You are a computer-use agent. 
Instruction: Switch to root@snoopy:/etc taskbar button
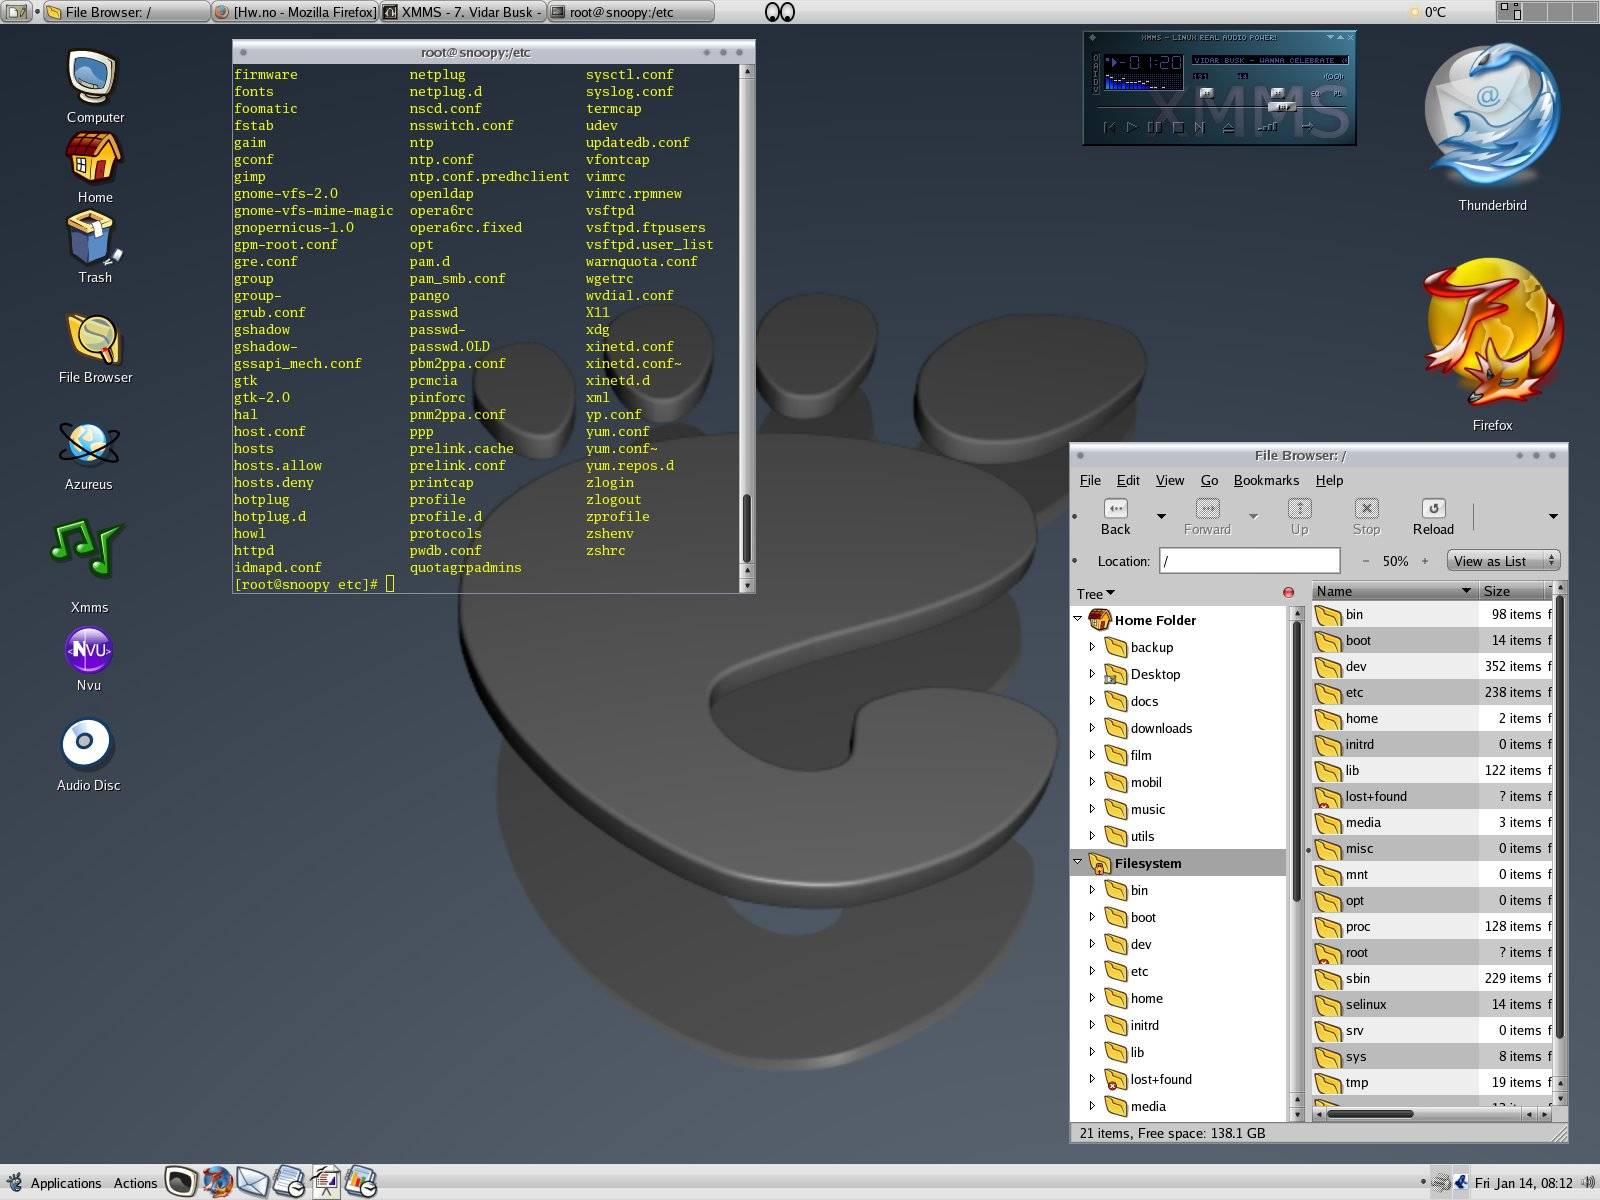tap(631, 12)
